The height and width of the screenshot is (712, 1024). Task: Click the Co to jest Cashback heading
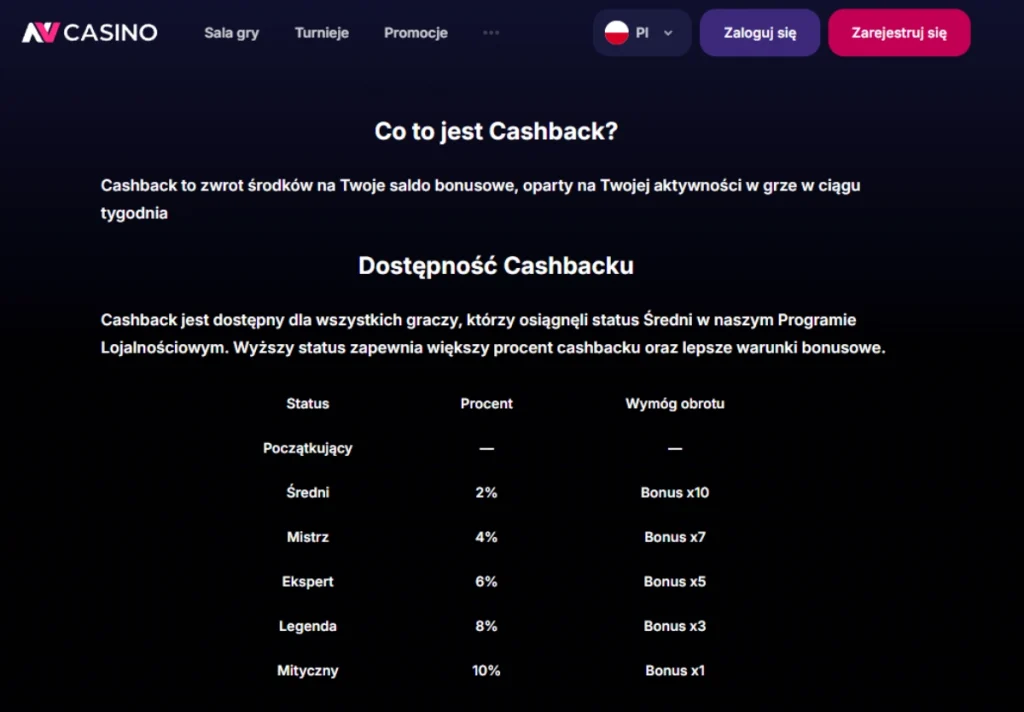pos(496,131)
